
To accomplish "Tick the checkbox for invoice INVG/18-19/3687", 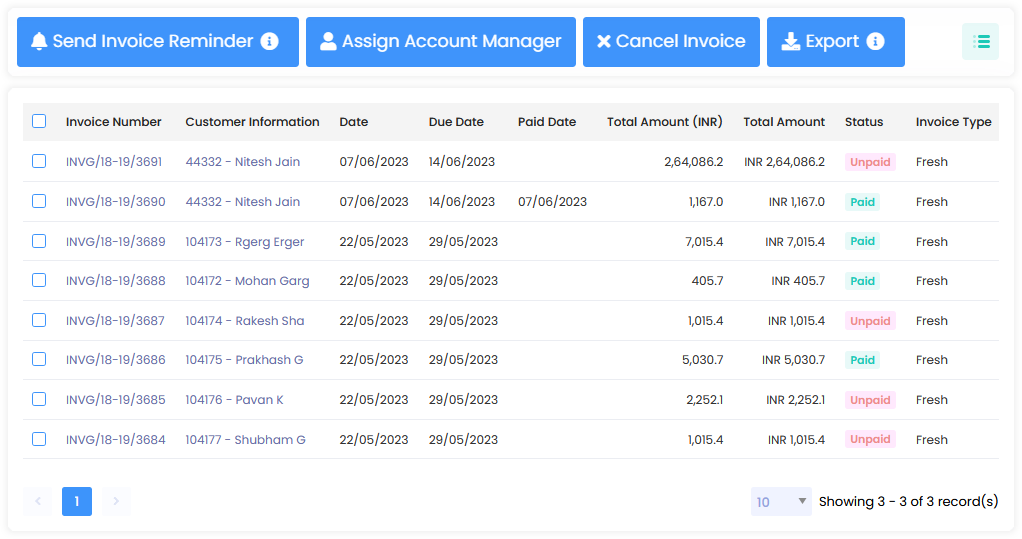I will (39, 320).
